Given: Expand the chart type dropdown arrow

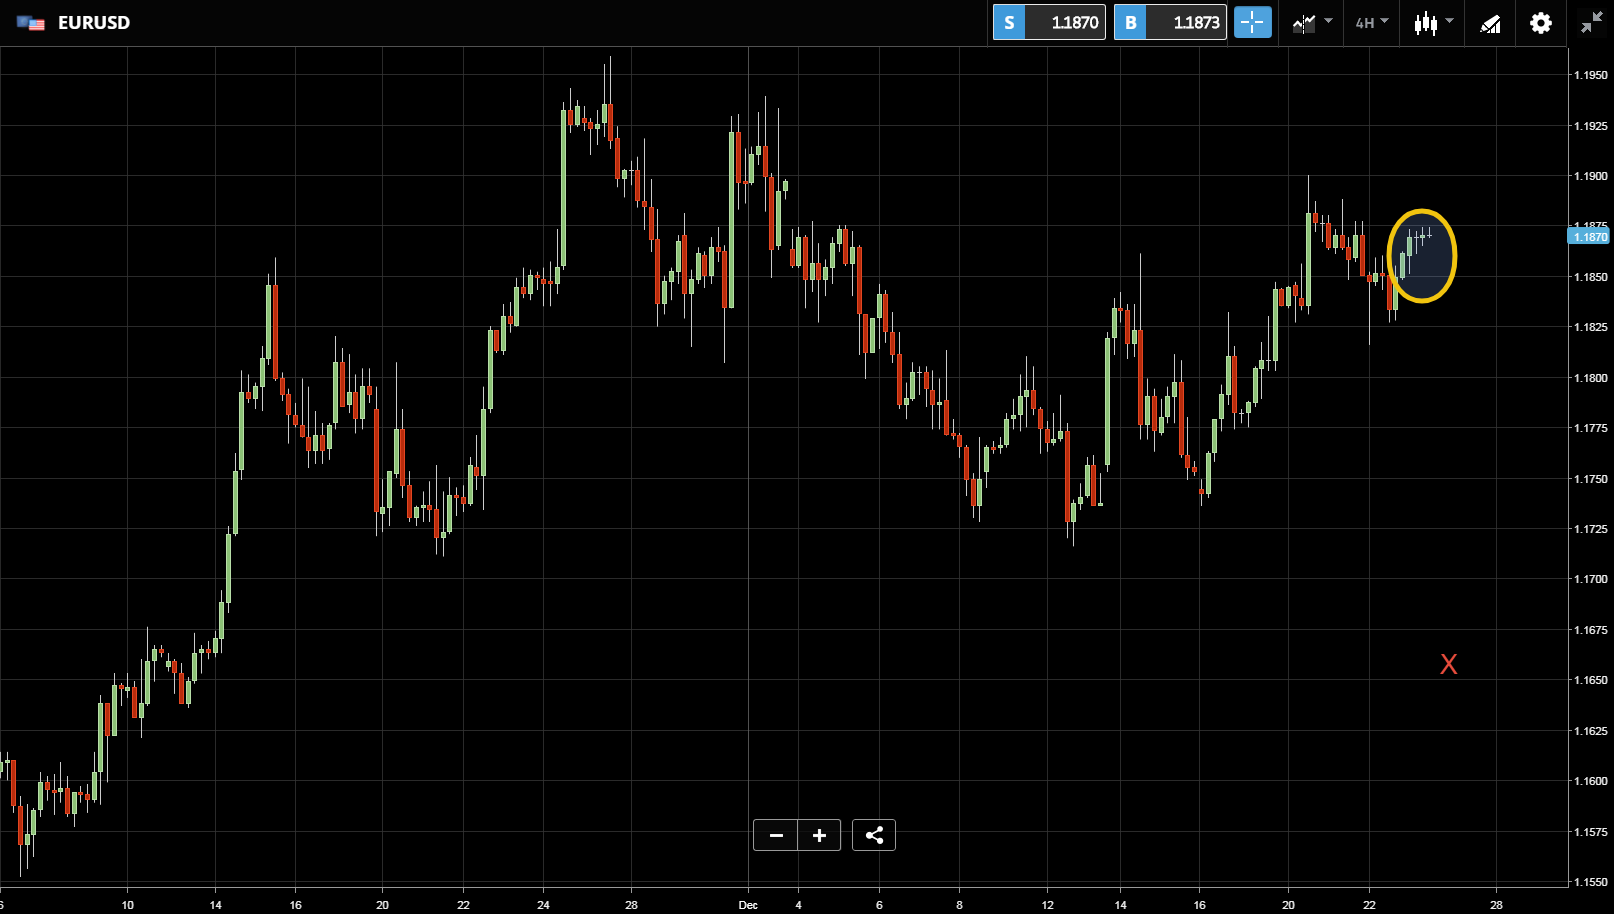Looking at the screenshot, I should point(1450,21).
